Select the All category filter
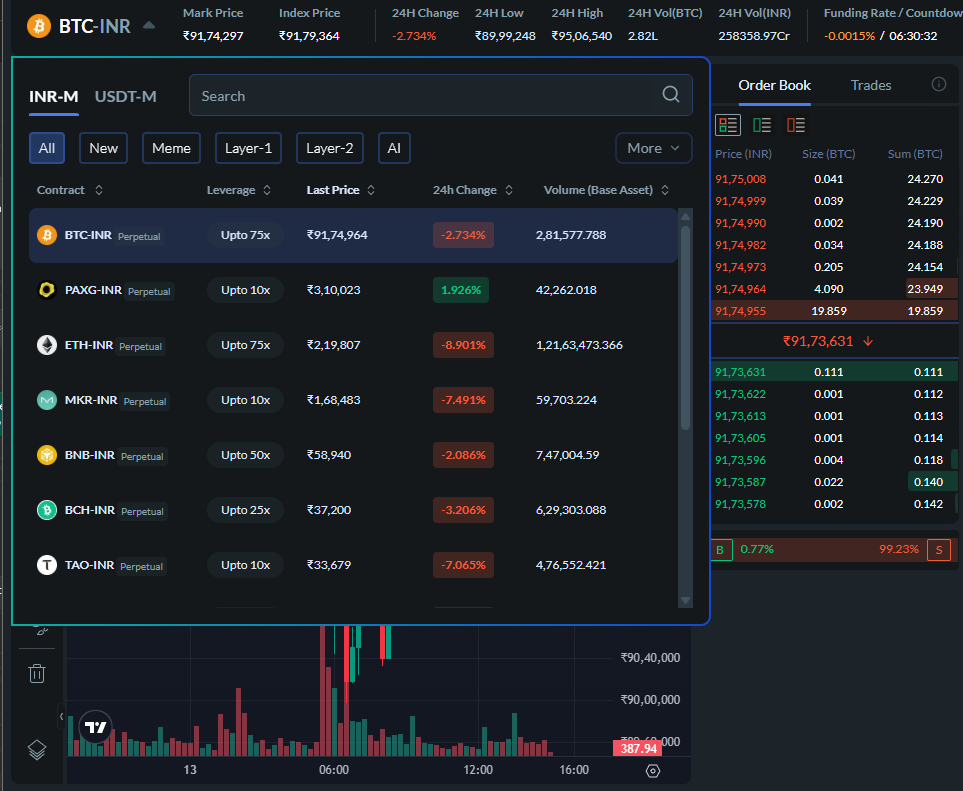 47,148
